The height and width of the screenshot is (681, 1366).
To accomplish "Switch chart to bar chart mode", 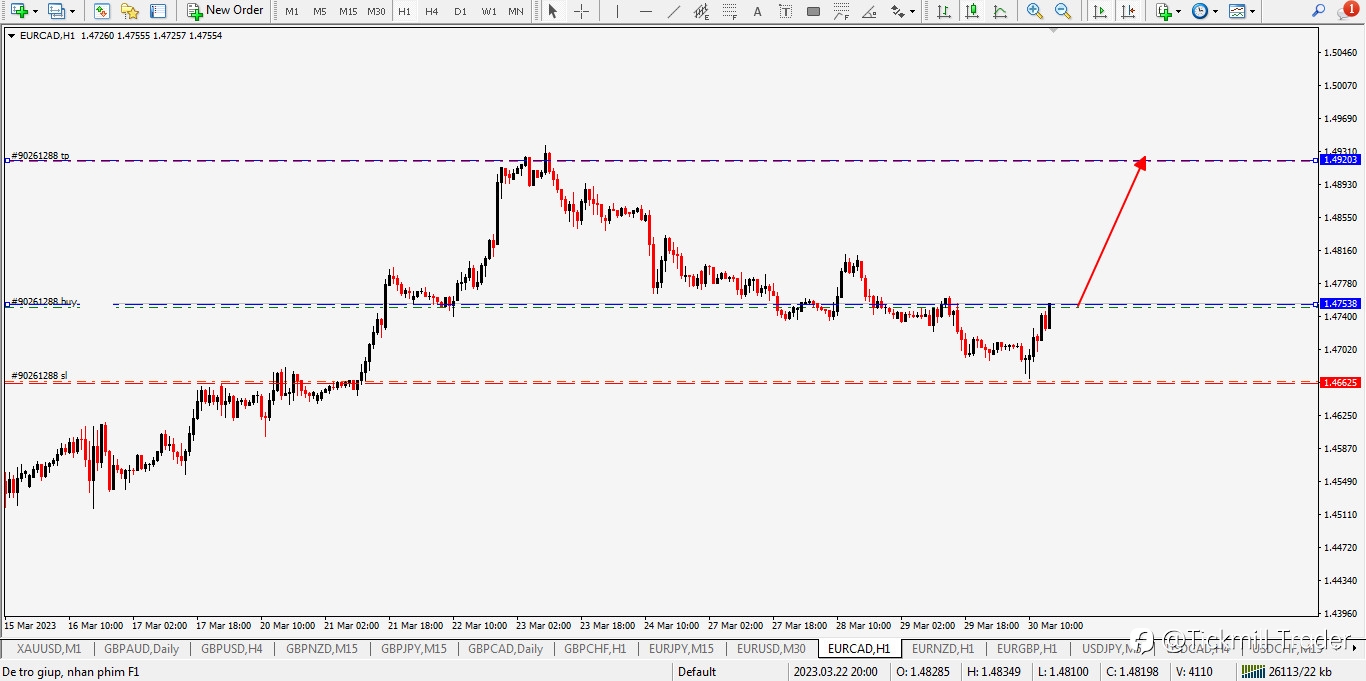I will 943,11.
